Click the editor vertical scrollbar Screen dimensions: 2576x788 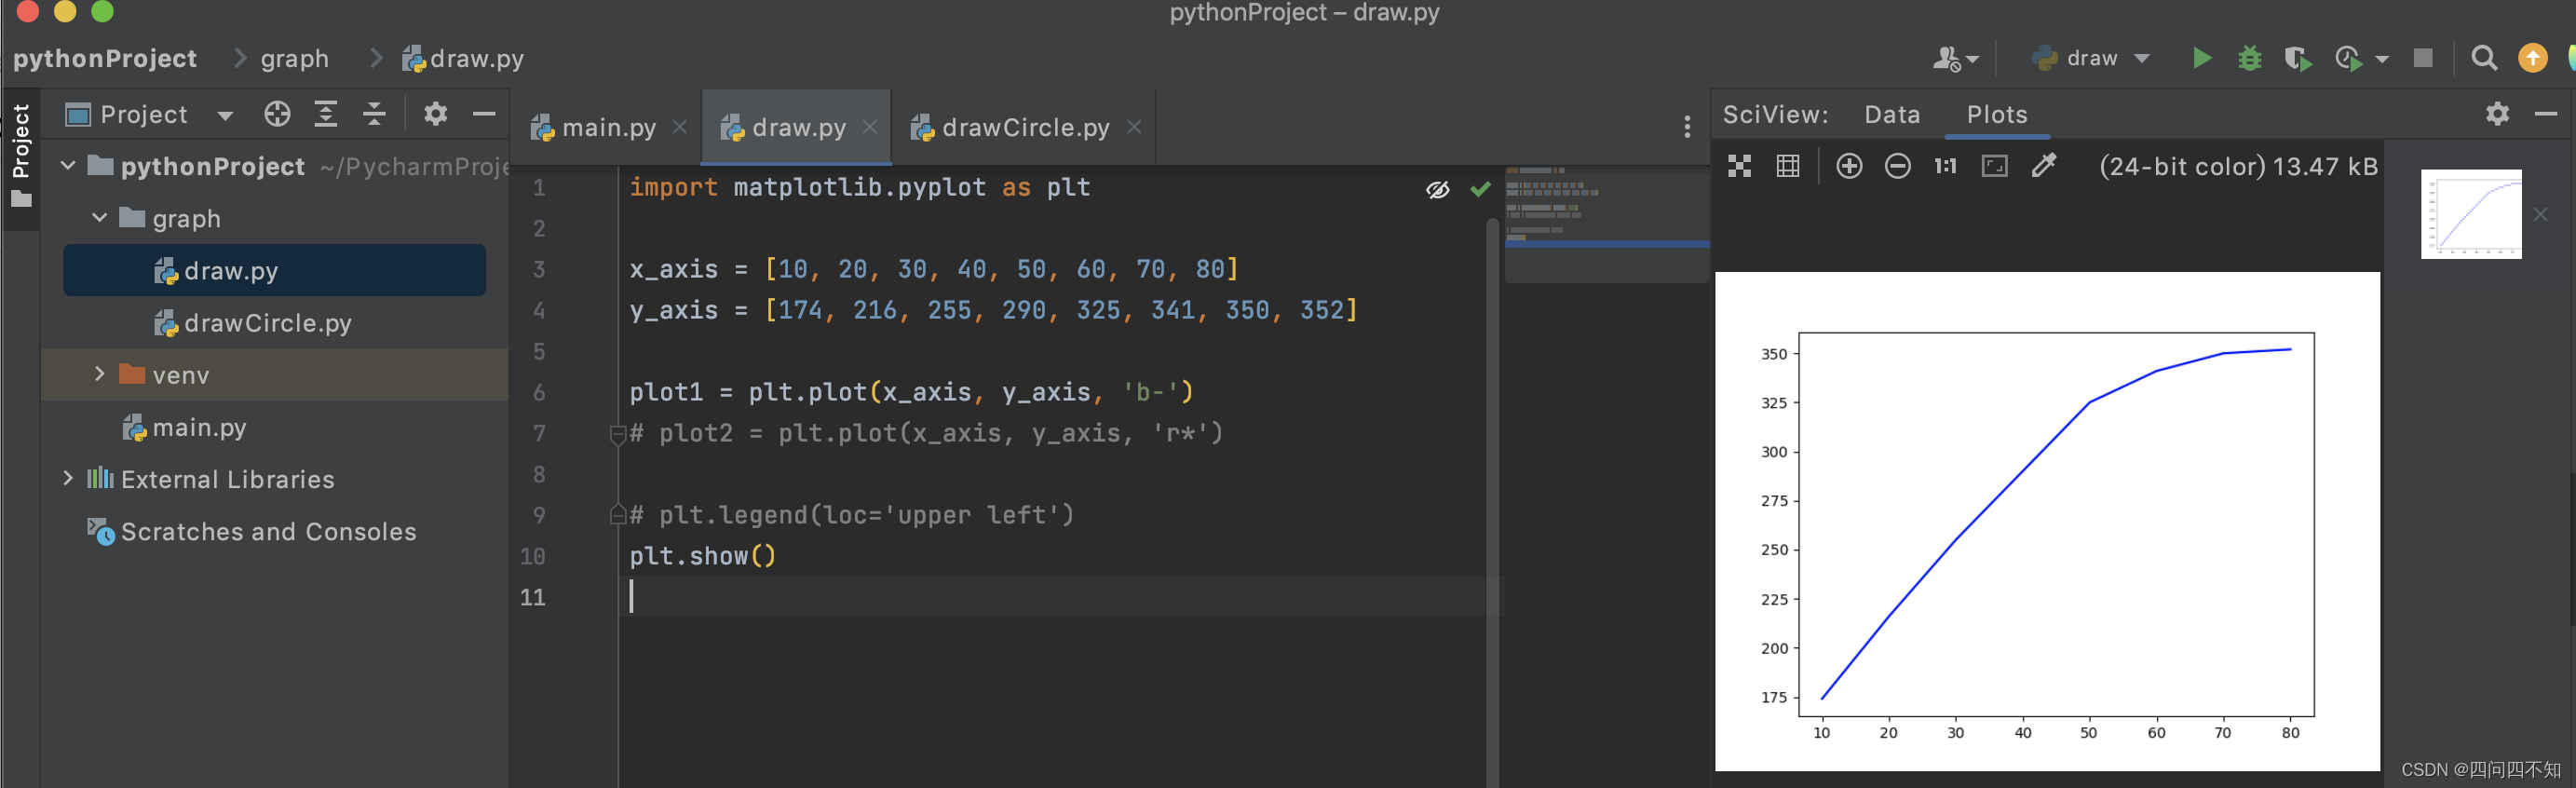point(1492,500)
